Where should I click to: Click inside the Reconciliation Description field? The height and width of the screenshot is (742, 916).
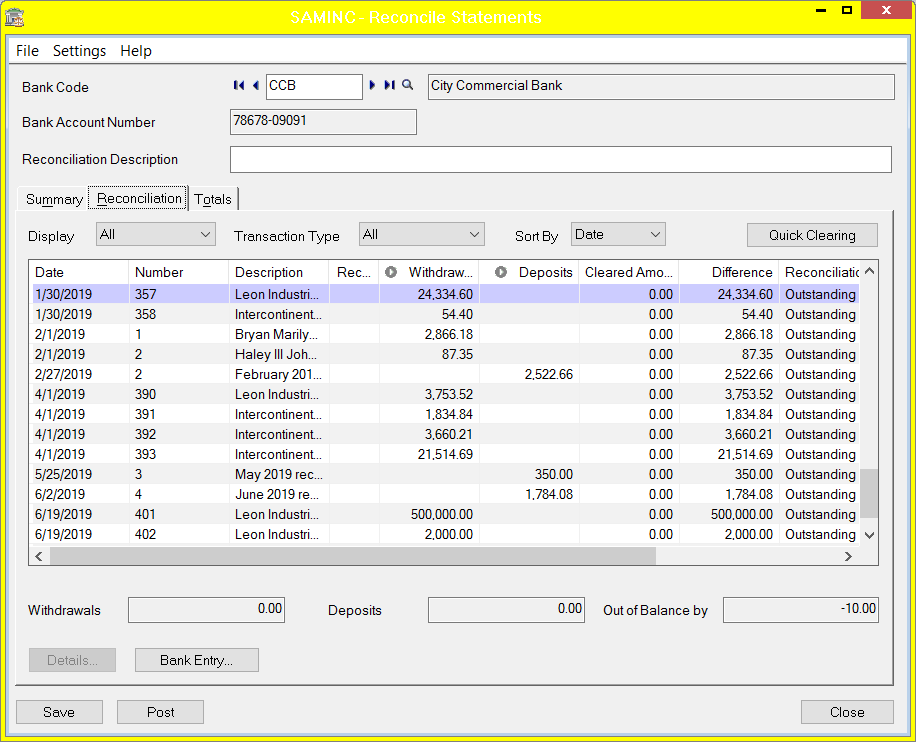click(x=560, y=159)
